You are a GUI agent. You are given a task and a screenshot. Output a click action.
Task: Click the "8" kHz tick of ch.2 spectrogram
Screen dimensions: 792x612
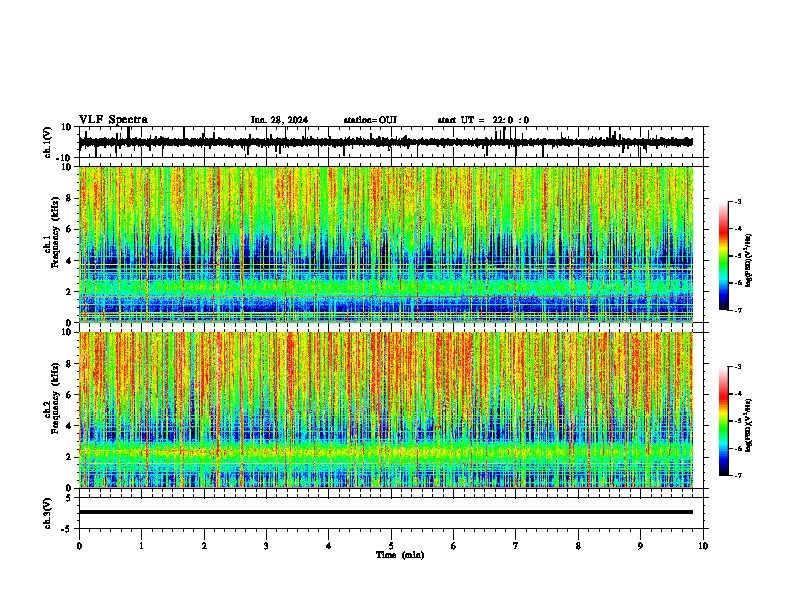coord(69,364)
